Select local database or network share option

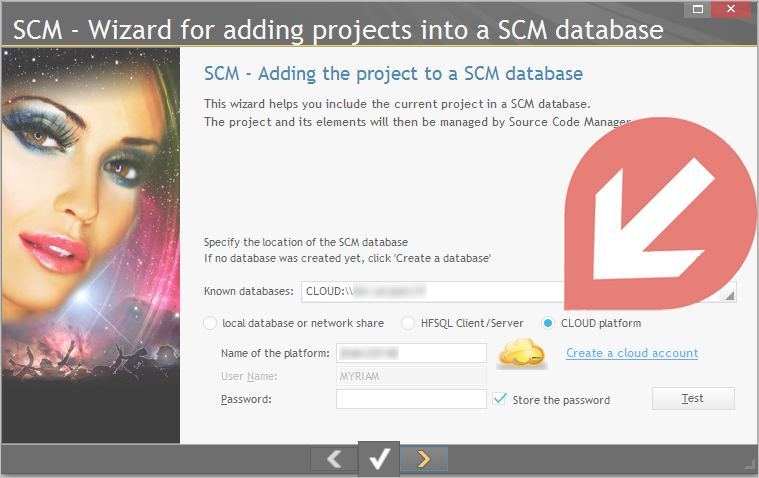click(x=210, y=323)
